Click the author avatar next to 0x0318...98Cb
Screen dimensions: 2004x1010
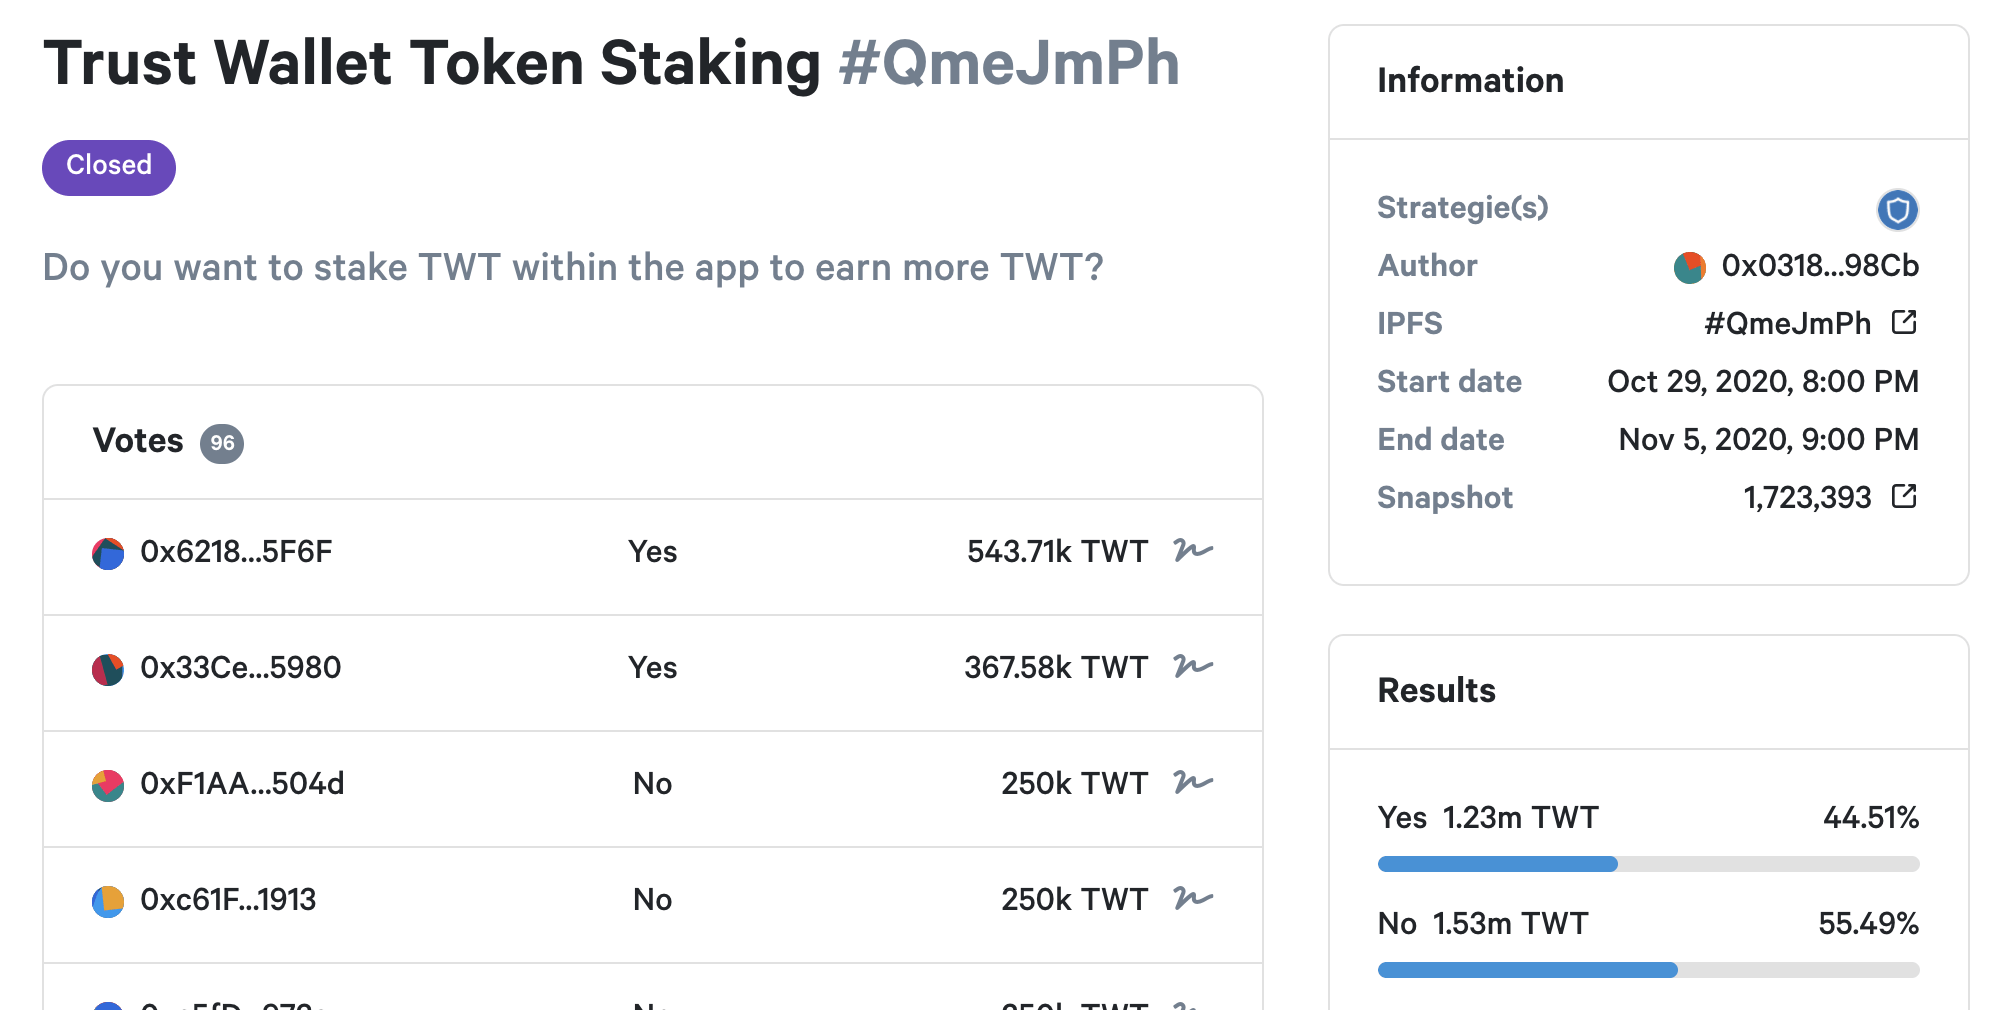tap(1689, 267)
